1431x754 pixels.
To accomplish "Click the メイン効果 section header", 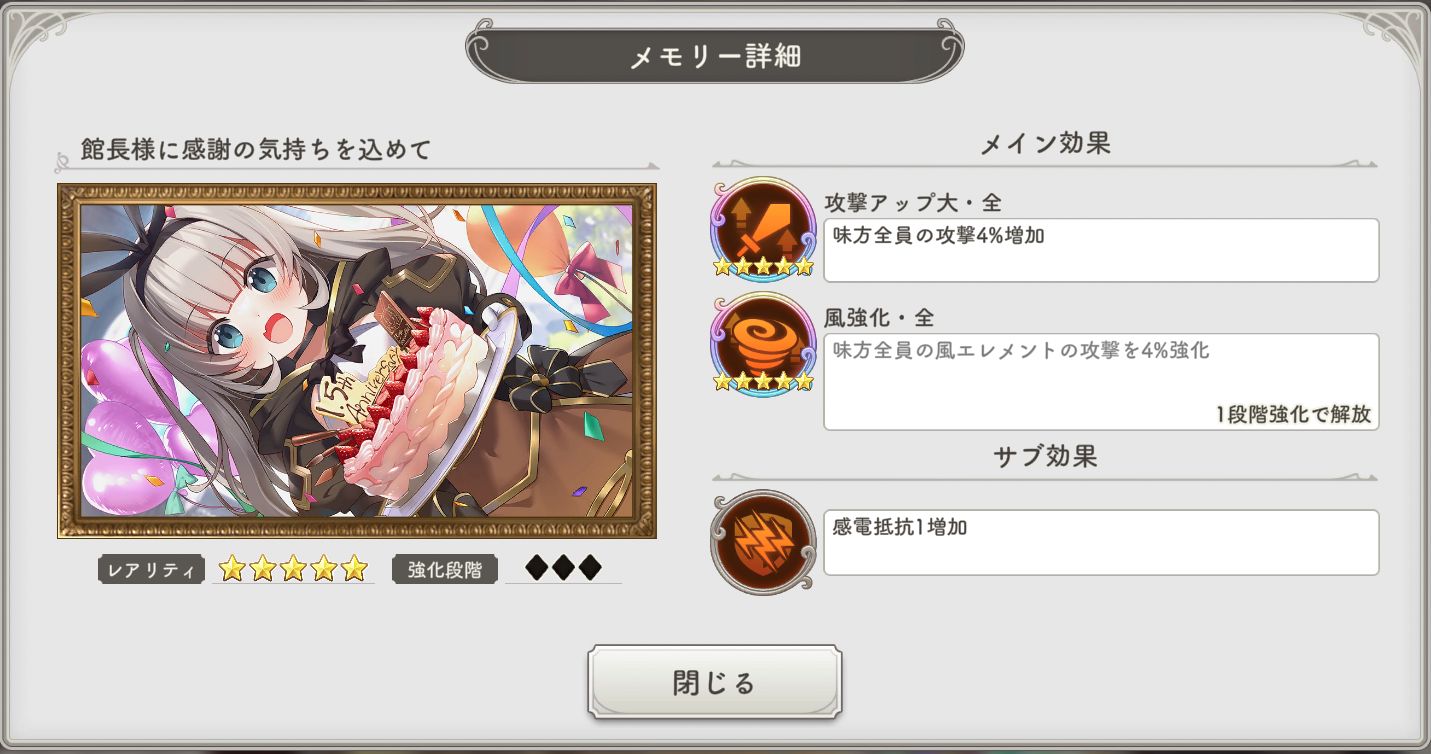I will [x=1045, y=144].
